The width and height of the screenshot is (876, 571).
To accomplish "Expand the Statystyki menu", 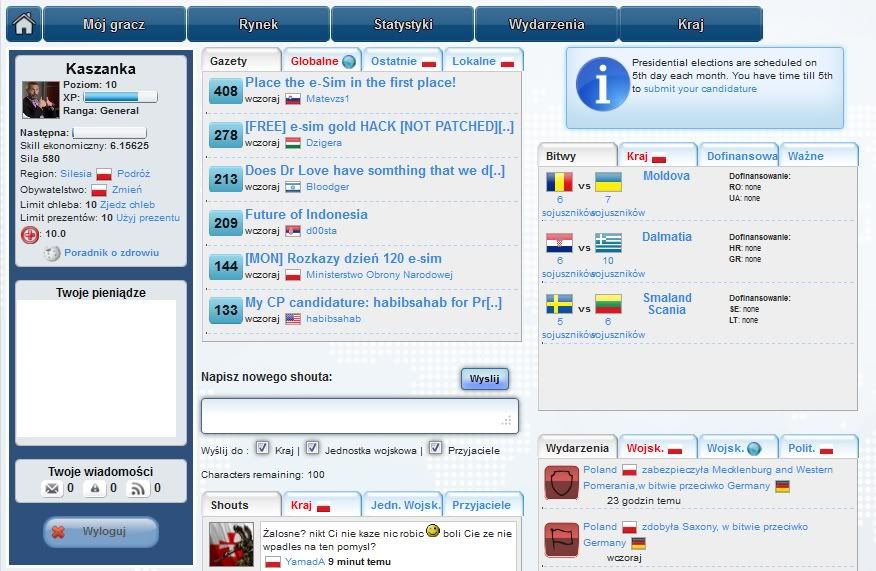I will pyautogui.click(x=402, y=24).
